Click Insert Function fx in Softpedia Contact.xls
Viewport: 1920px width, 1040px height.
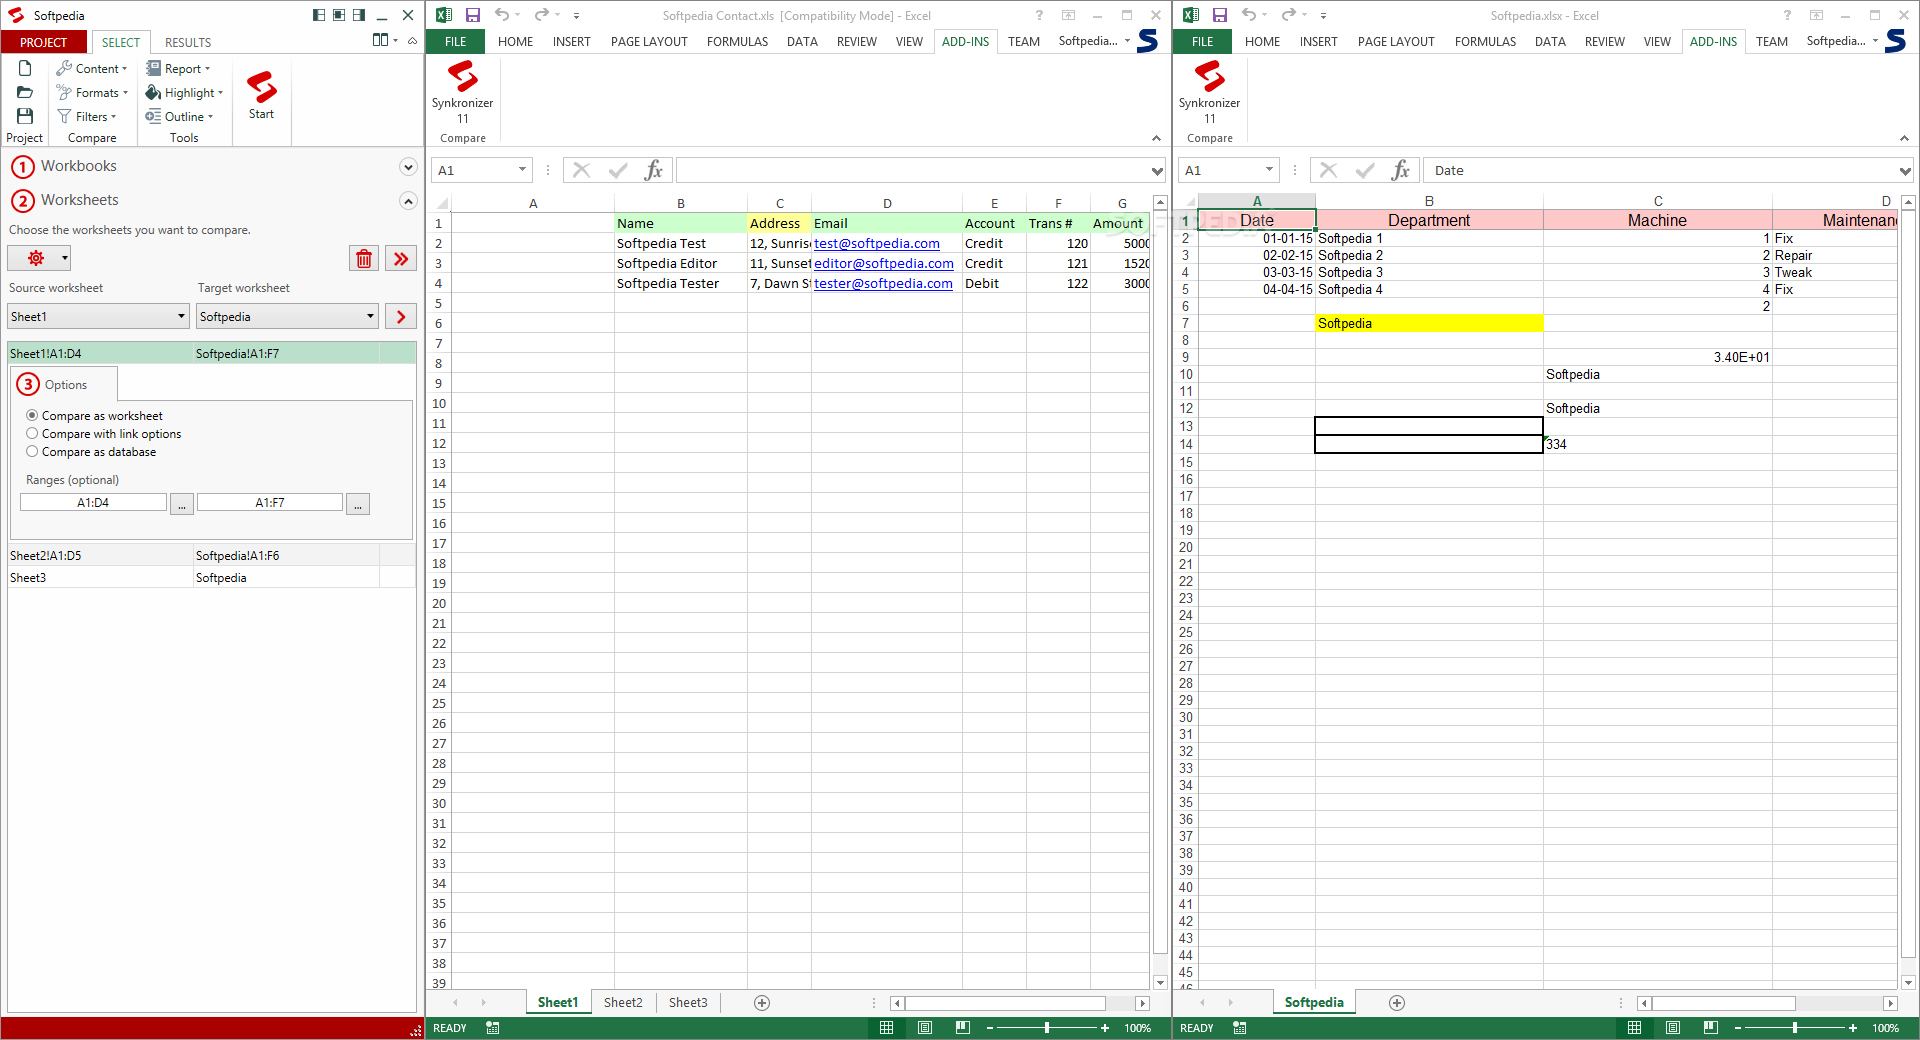(654, 170)
